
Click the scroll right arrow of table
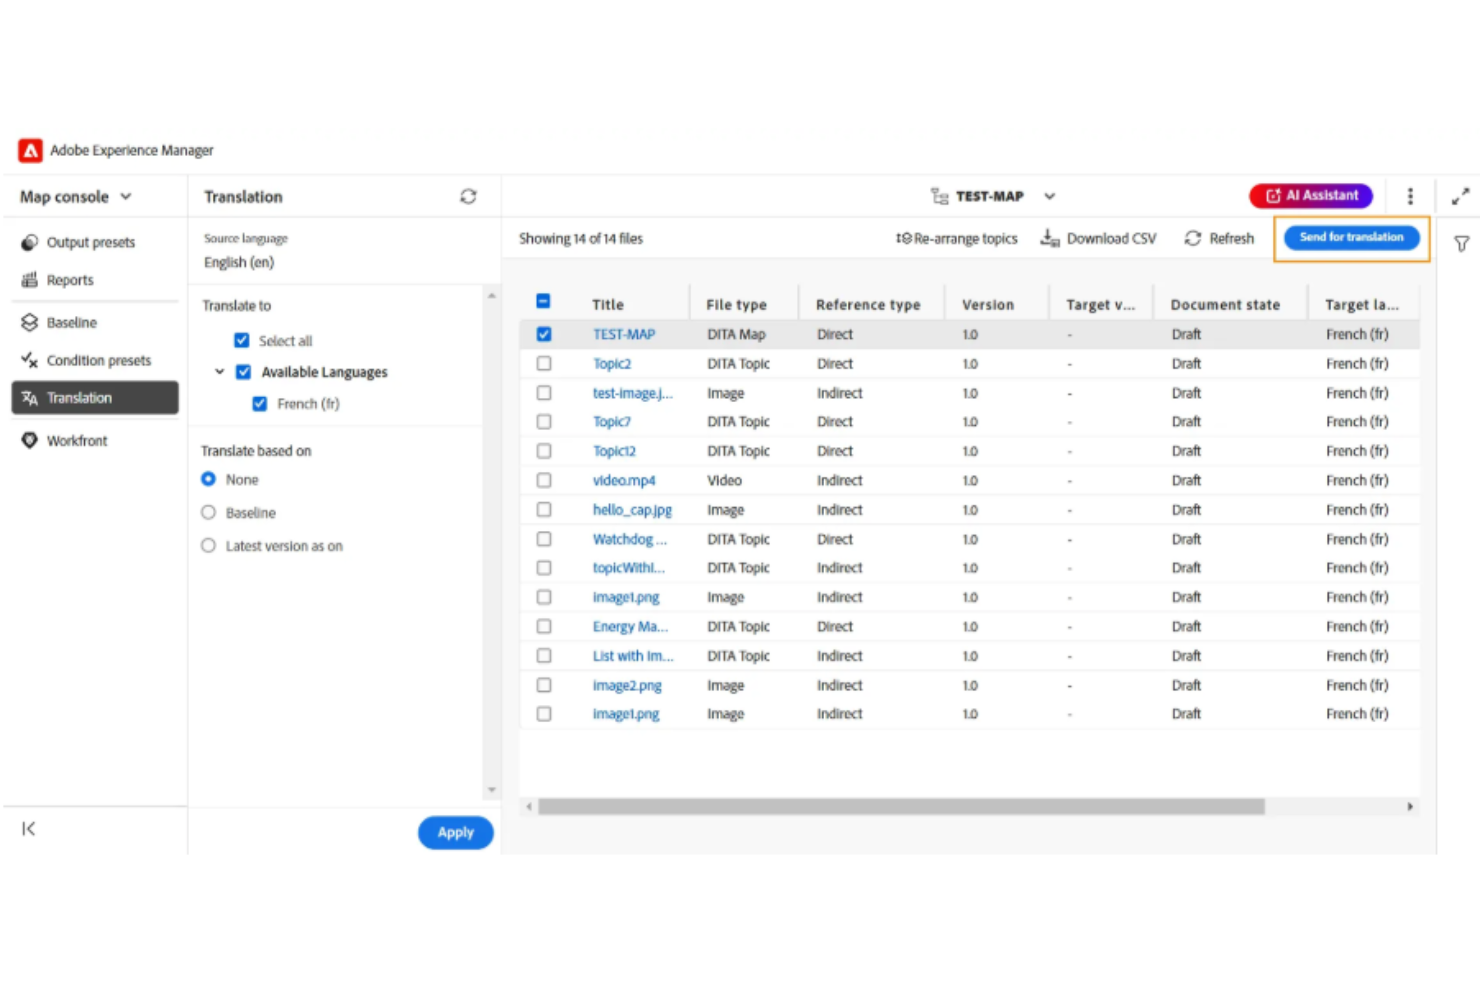click(1410, 806)
